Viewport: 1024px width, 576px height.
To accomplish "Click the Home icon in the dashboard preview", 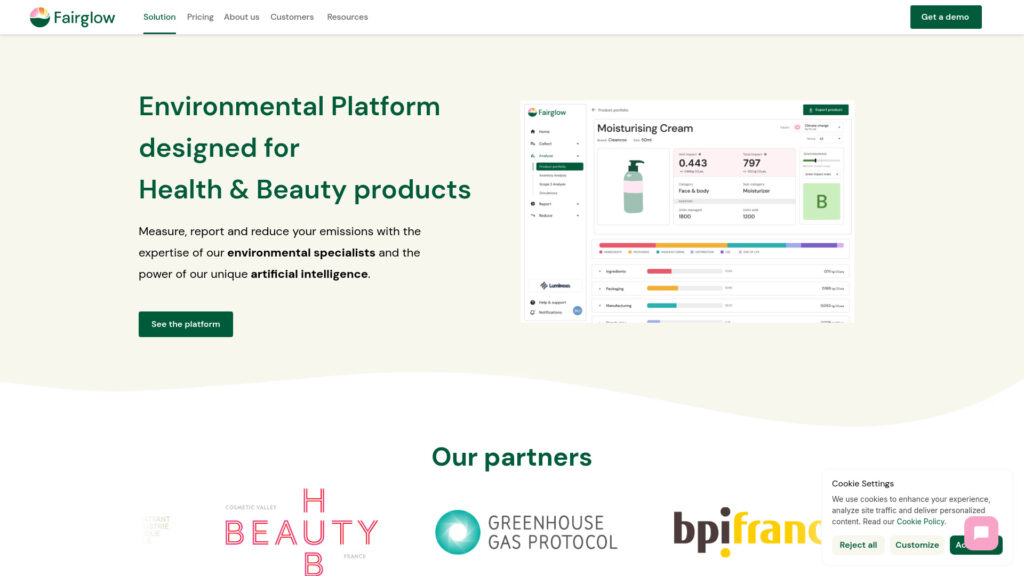I will 533,131.
